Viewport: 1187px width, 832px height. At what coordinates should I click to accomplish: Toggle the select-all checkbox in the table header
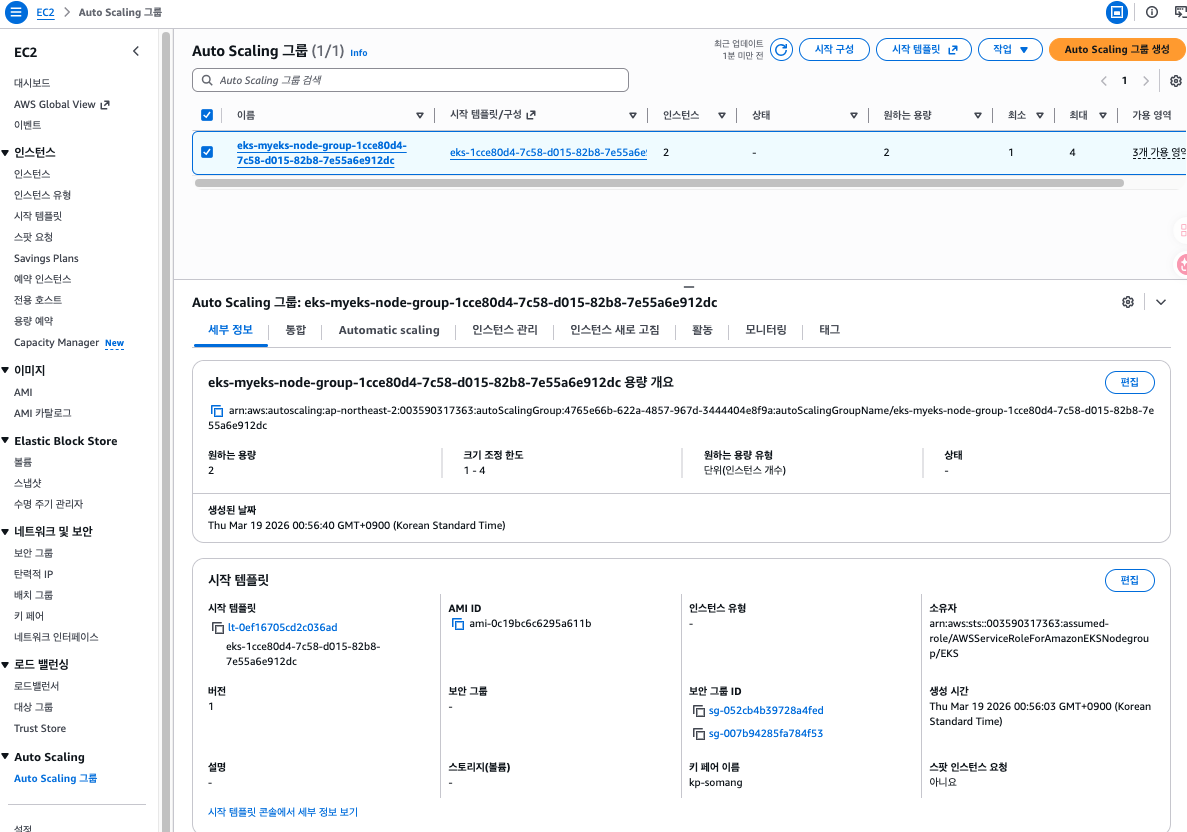click(207, 115)
